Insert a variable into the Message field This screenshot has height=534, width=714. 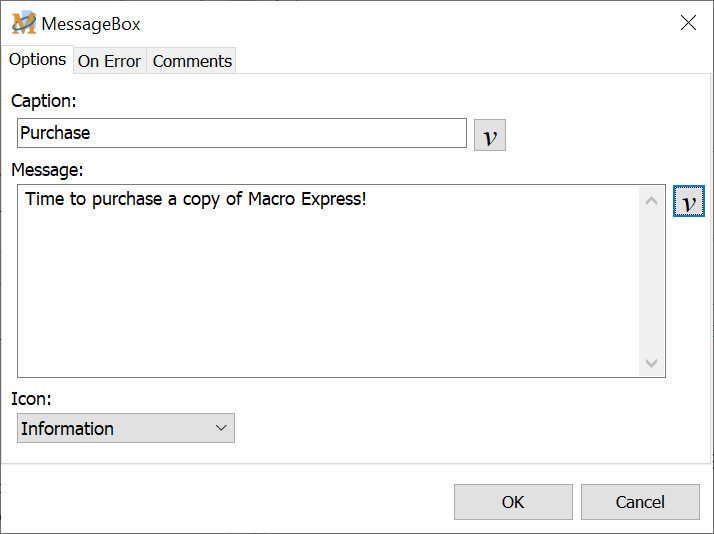[x=688, y=201]
